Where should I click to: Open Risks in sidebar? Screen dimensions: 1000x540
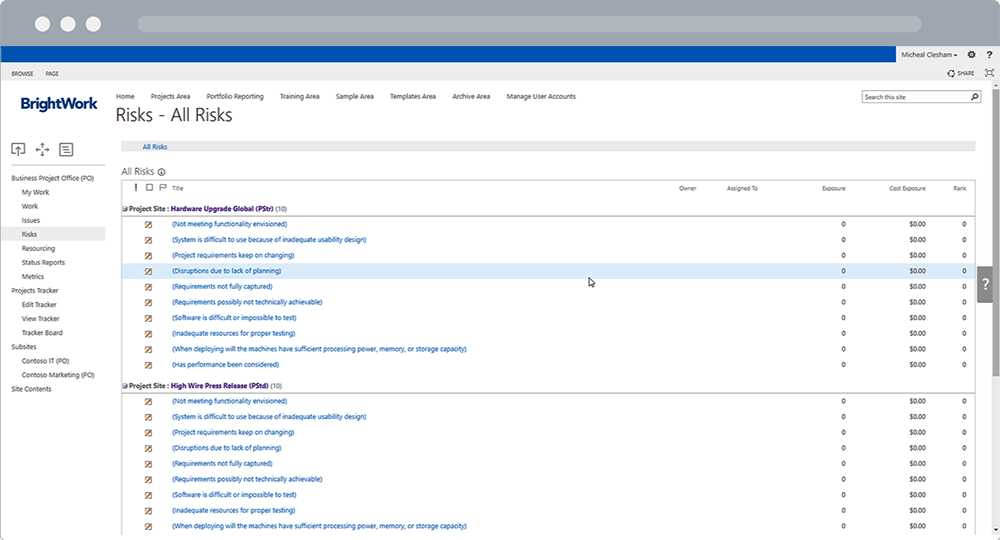click(29, 235)
